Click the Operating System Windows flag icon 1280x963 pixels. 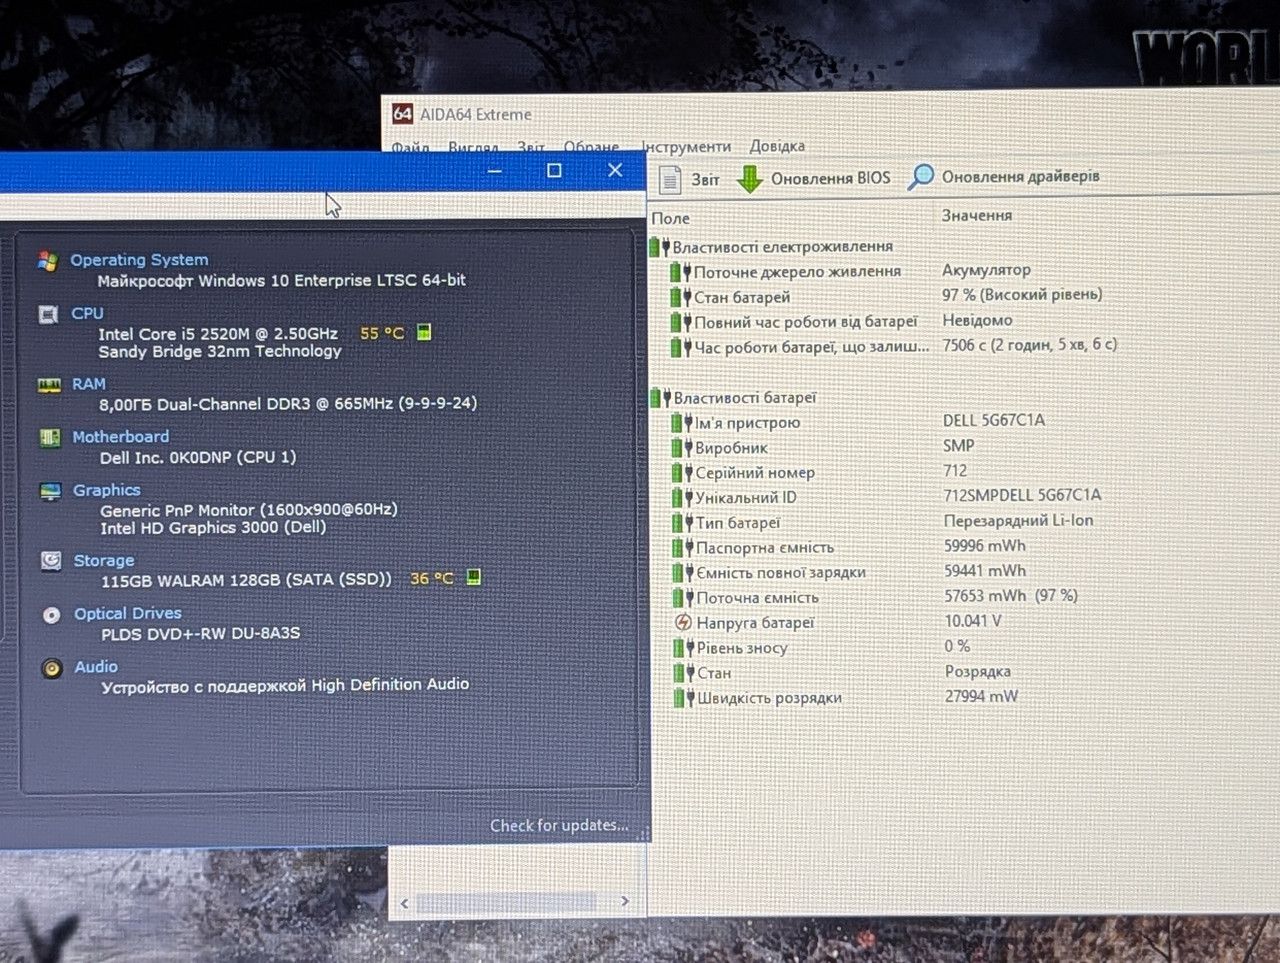click(47, 261)
